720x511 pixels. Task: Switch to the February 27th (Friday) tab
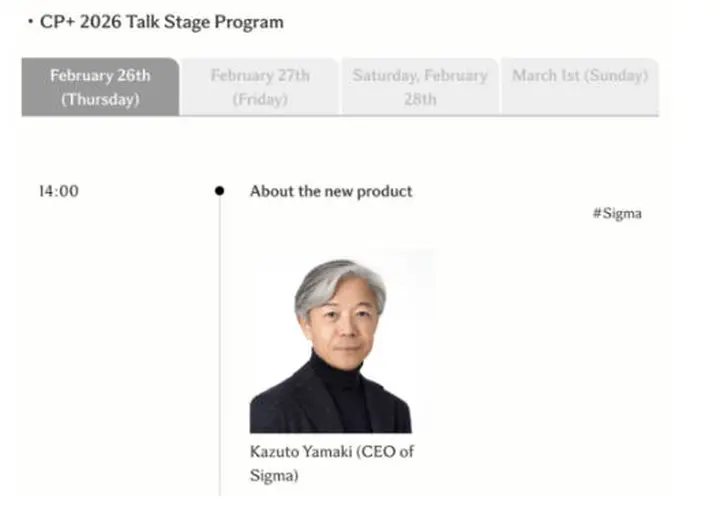(260, 87)
